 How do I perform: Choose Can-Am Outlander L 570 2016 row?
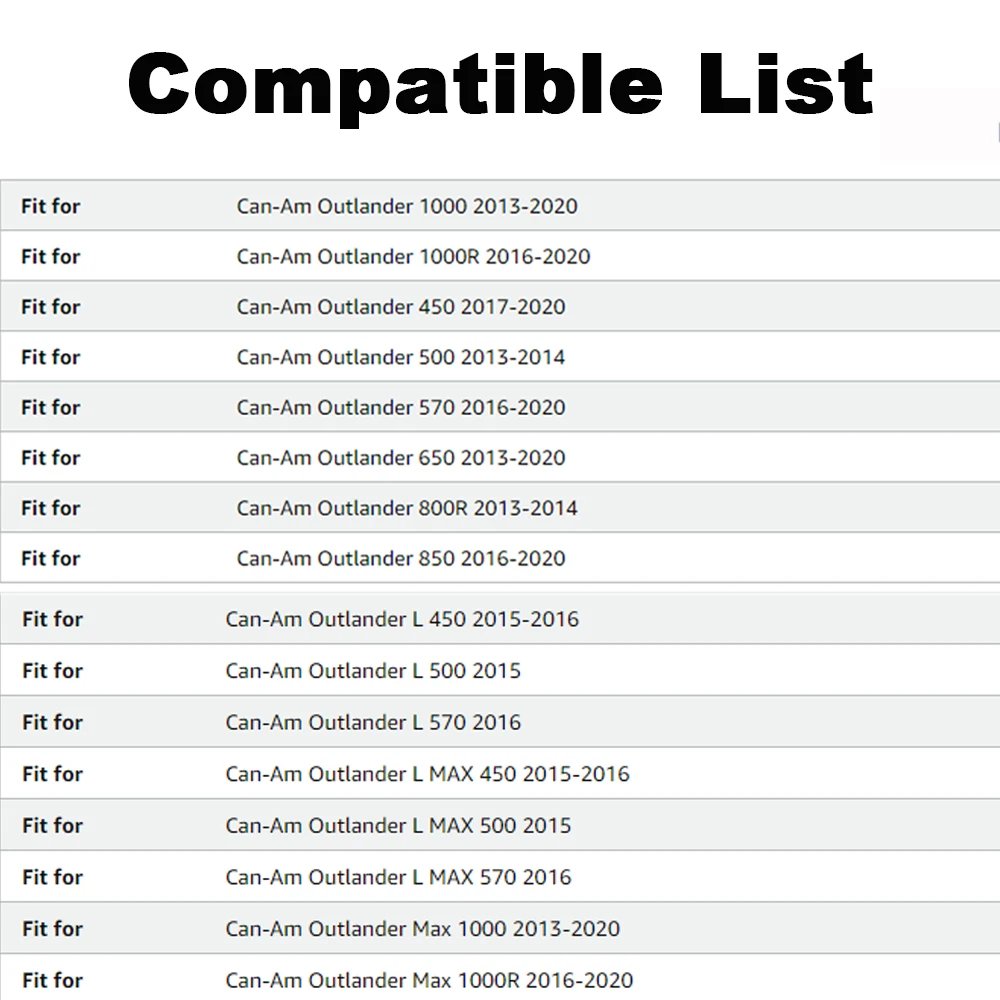pos(373,722)
